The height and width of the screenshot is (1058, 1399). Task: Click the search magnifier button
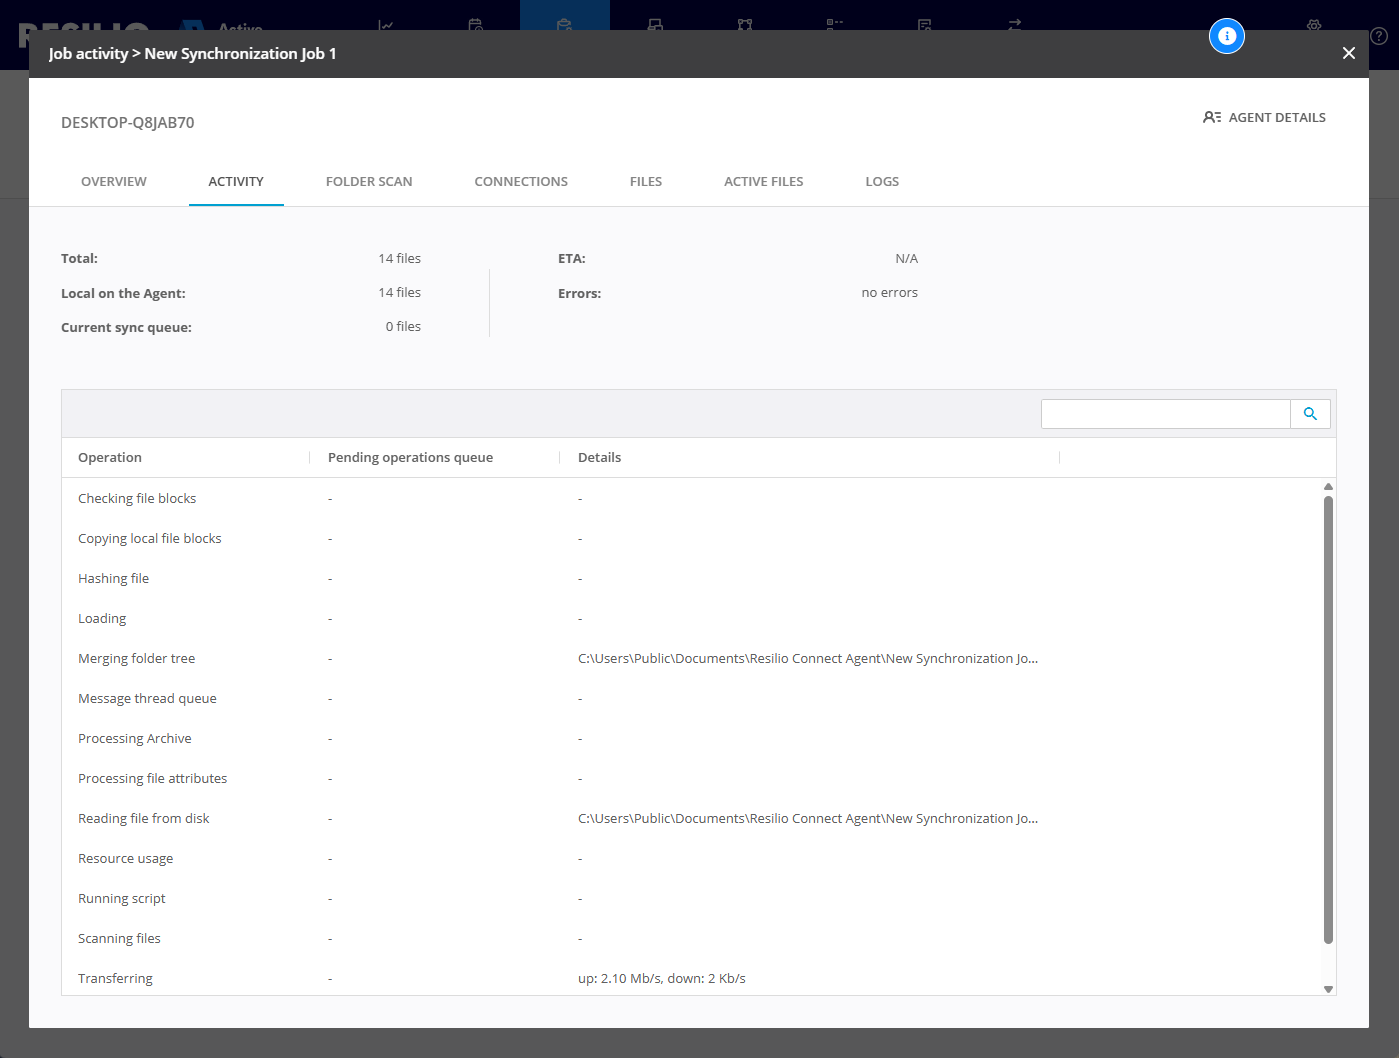1310,414
